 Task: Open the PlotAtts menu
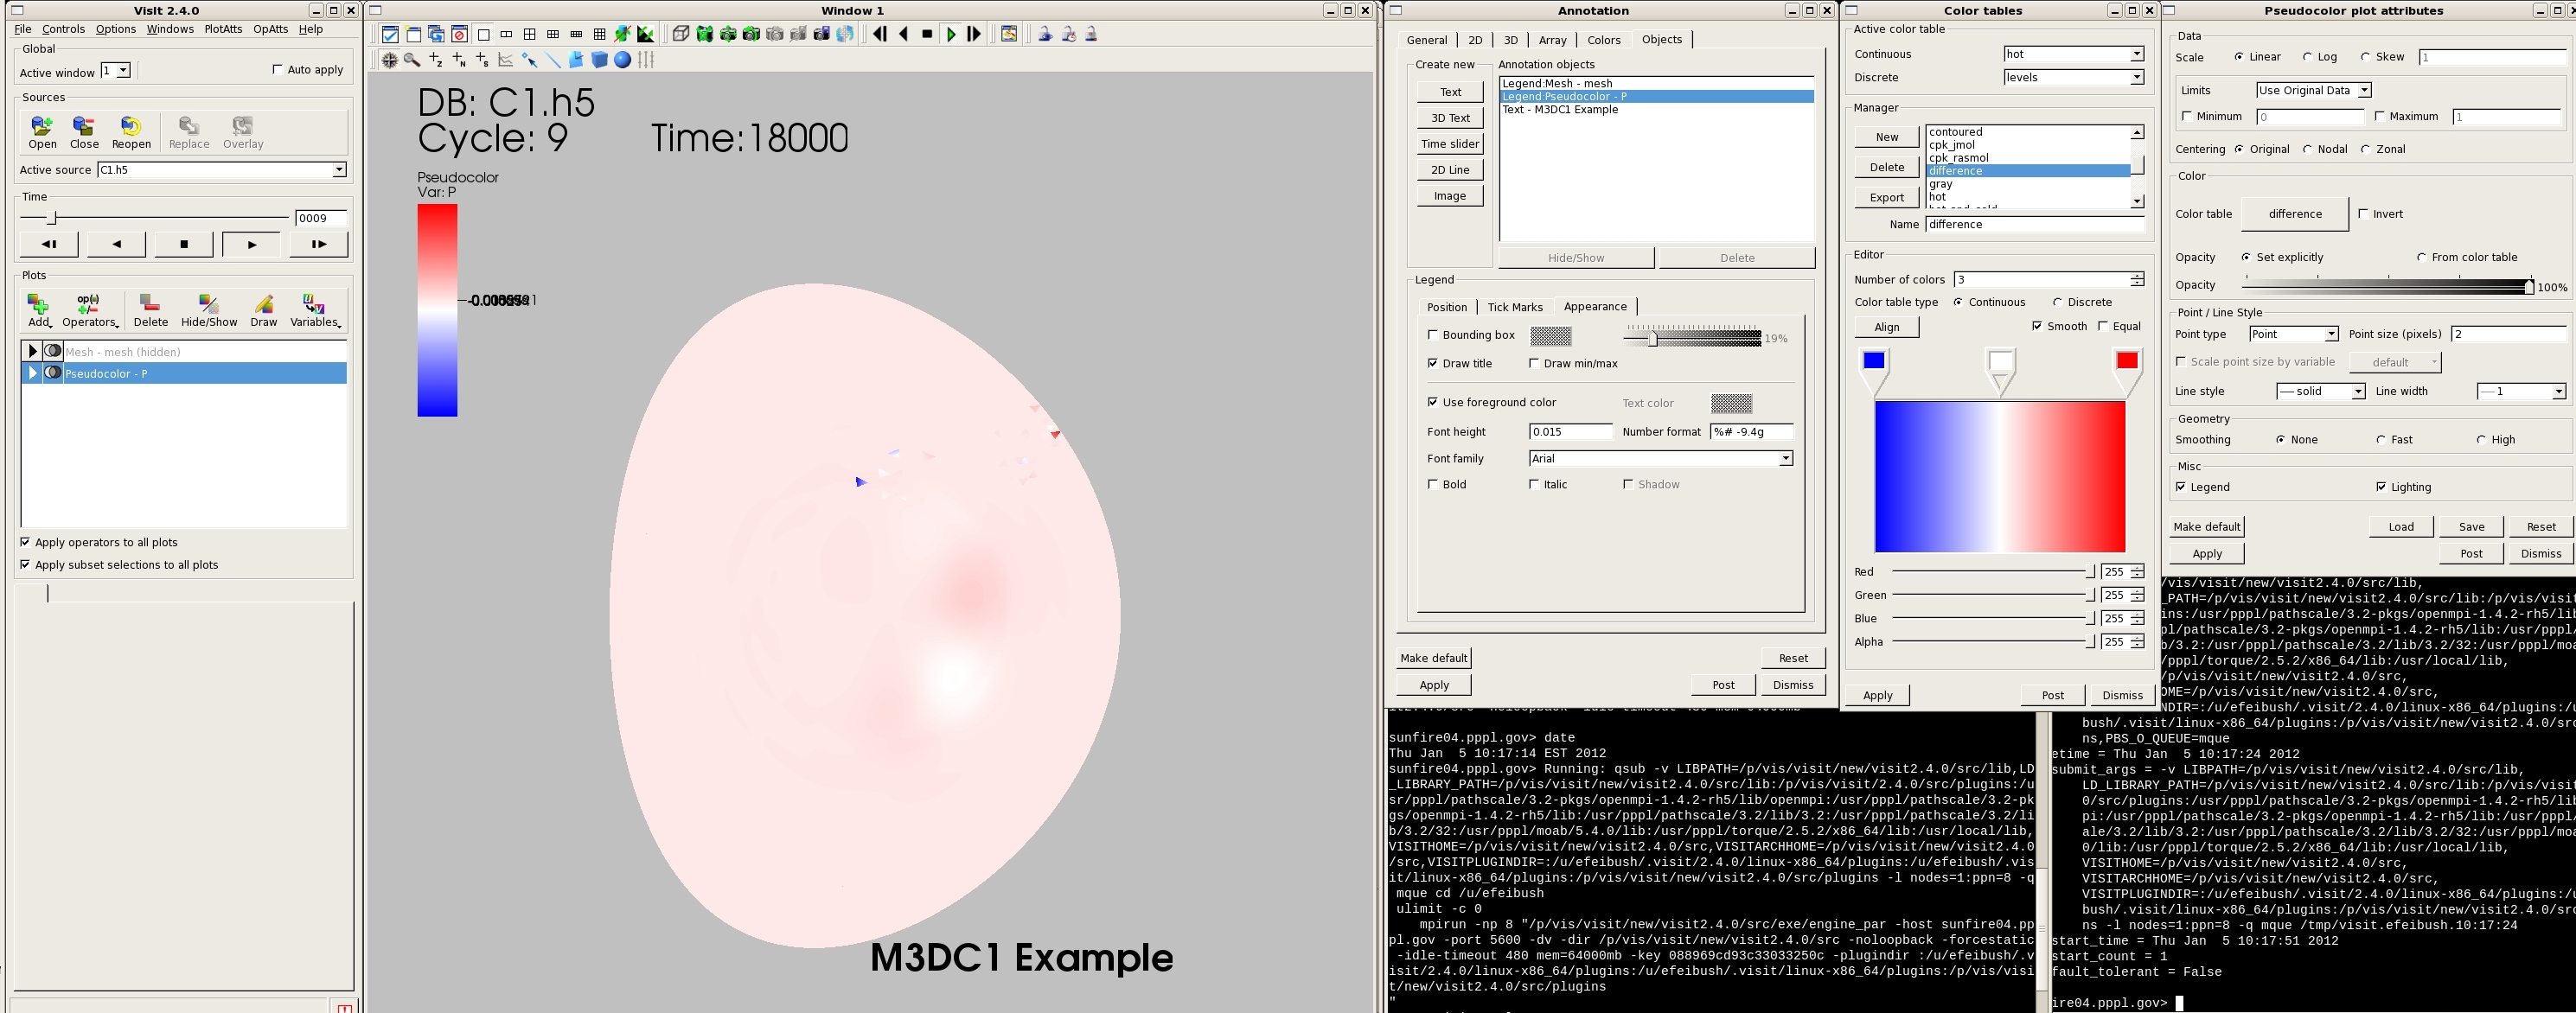coord(223,29)
